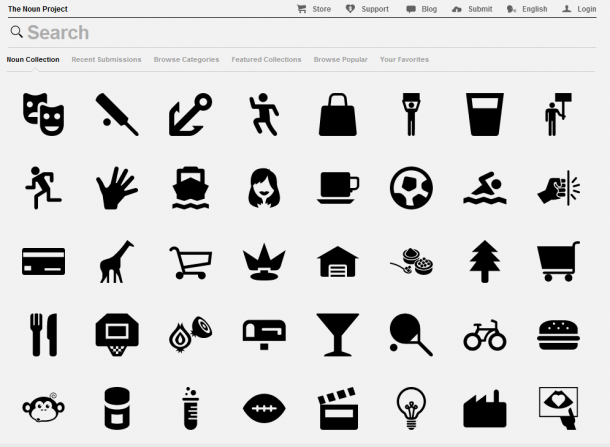Open the English language selector
This screenshot has height=447, width=610.
tap(527, 9)
